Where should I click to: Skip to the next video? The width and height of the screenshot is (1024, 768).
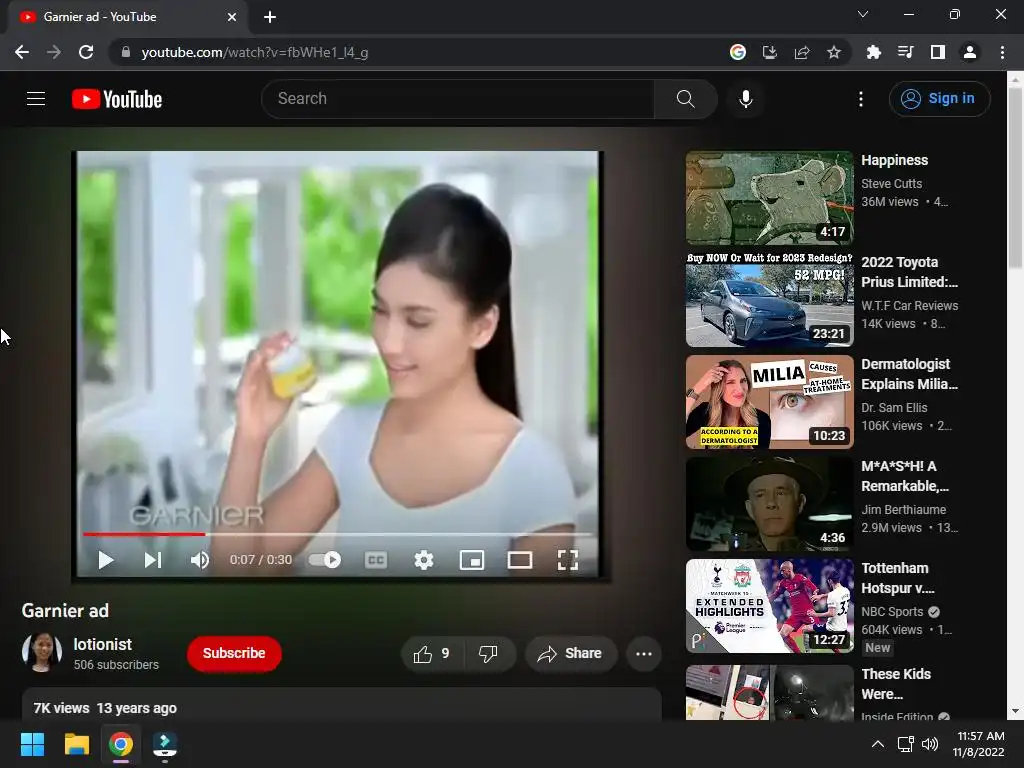pyautogui.click(x=153, y=560)
